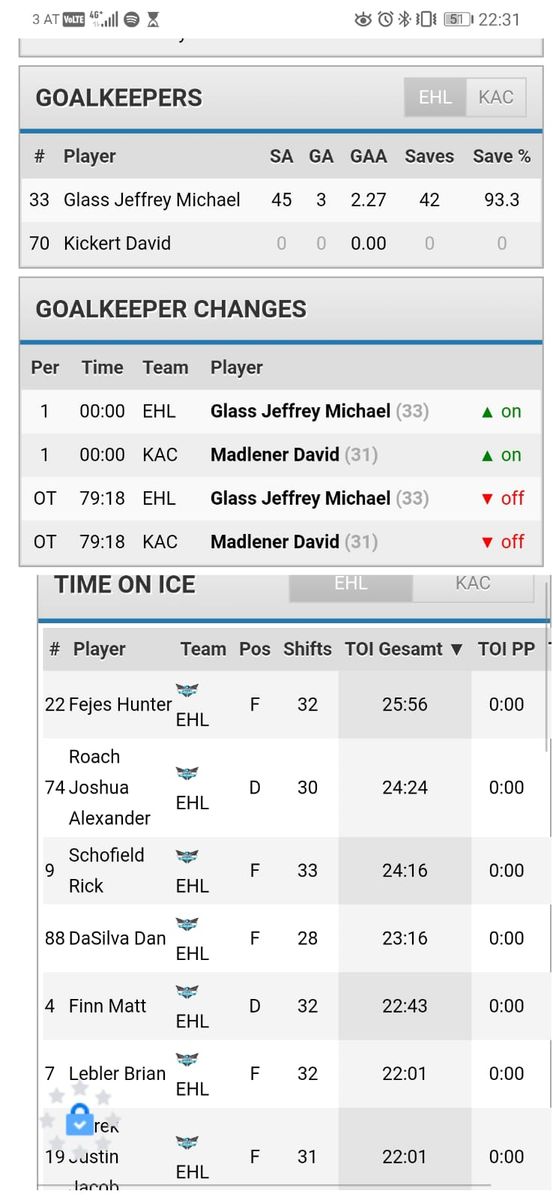
Task: Sort by TOI Gesamt column arrow
Action: coord(457,649)
